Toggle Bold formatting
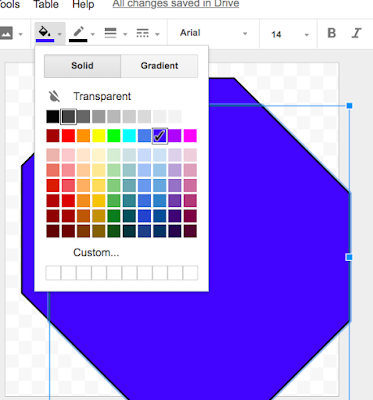 click(x=331, y=33)
